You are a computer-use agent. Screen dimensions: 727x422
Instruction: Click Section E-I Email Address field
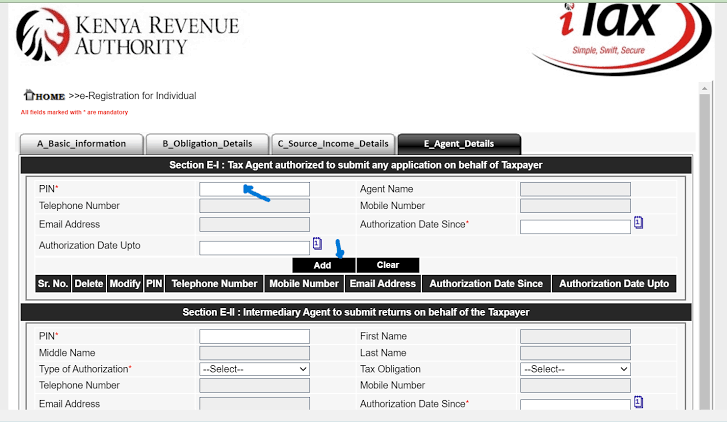coord(255,224)
